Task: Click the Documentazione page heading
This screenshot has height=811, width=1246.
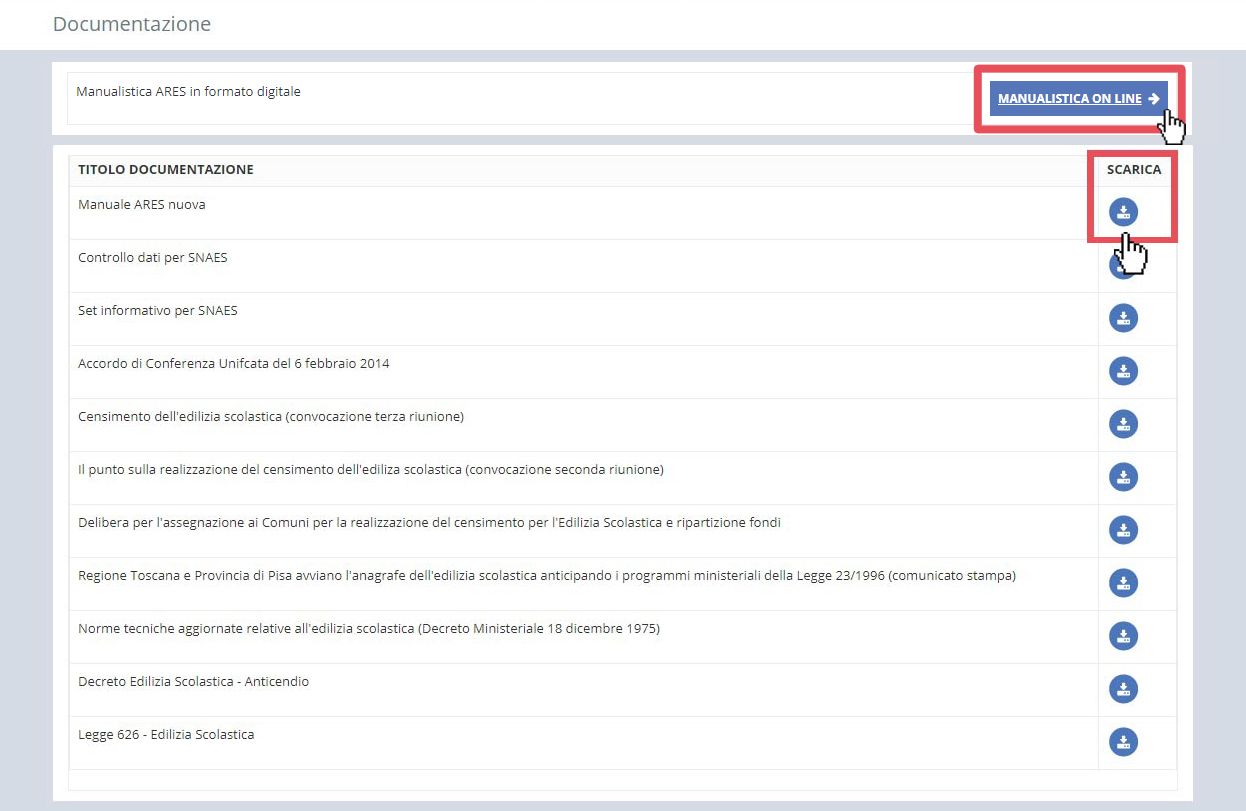Action: click(132, 24)
